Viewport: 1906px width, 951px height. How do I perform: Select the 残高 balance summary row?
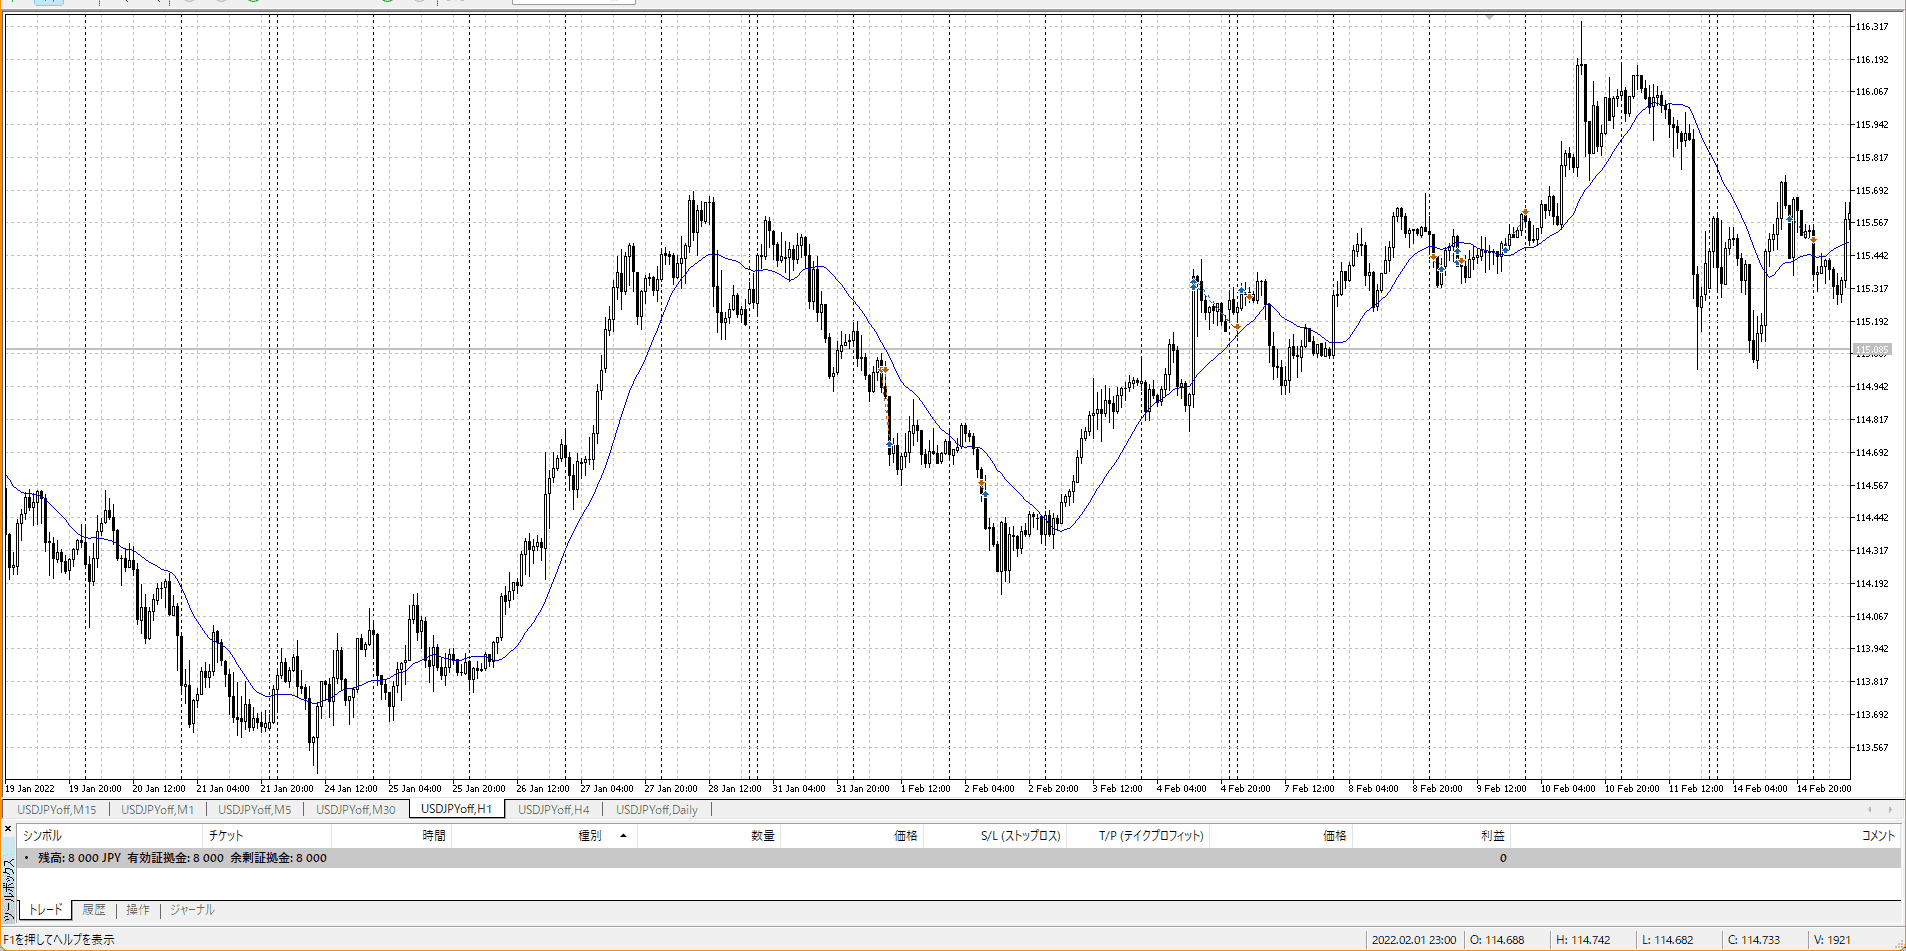182,858
